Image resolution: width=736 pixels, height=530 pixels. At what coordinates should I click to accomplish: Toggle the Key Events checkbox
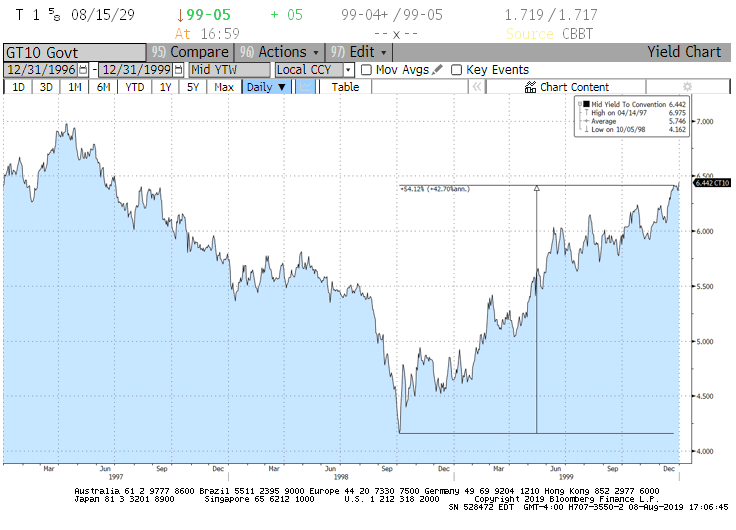pos(457,70)
